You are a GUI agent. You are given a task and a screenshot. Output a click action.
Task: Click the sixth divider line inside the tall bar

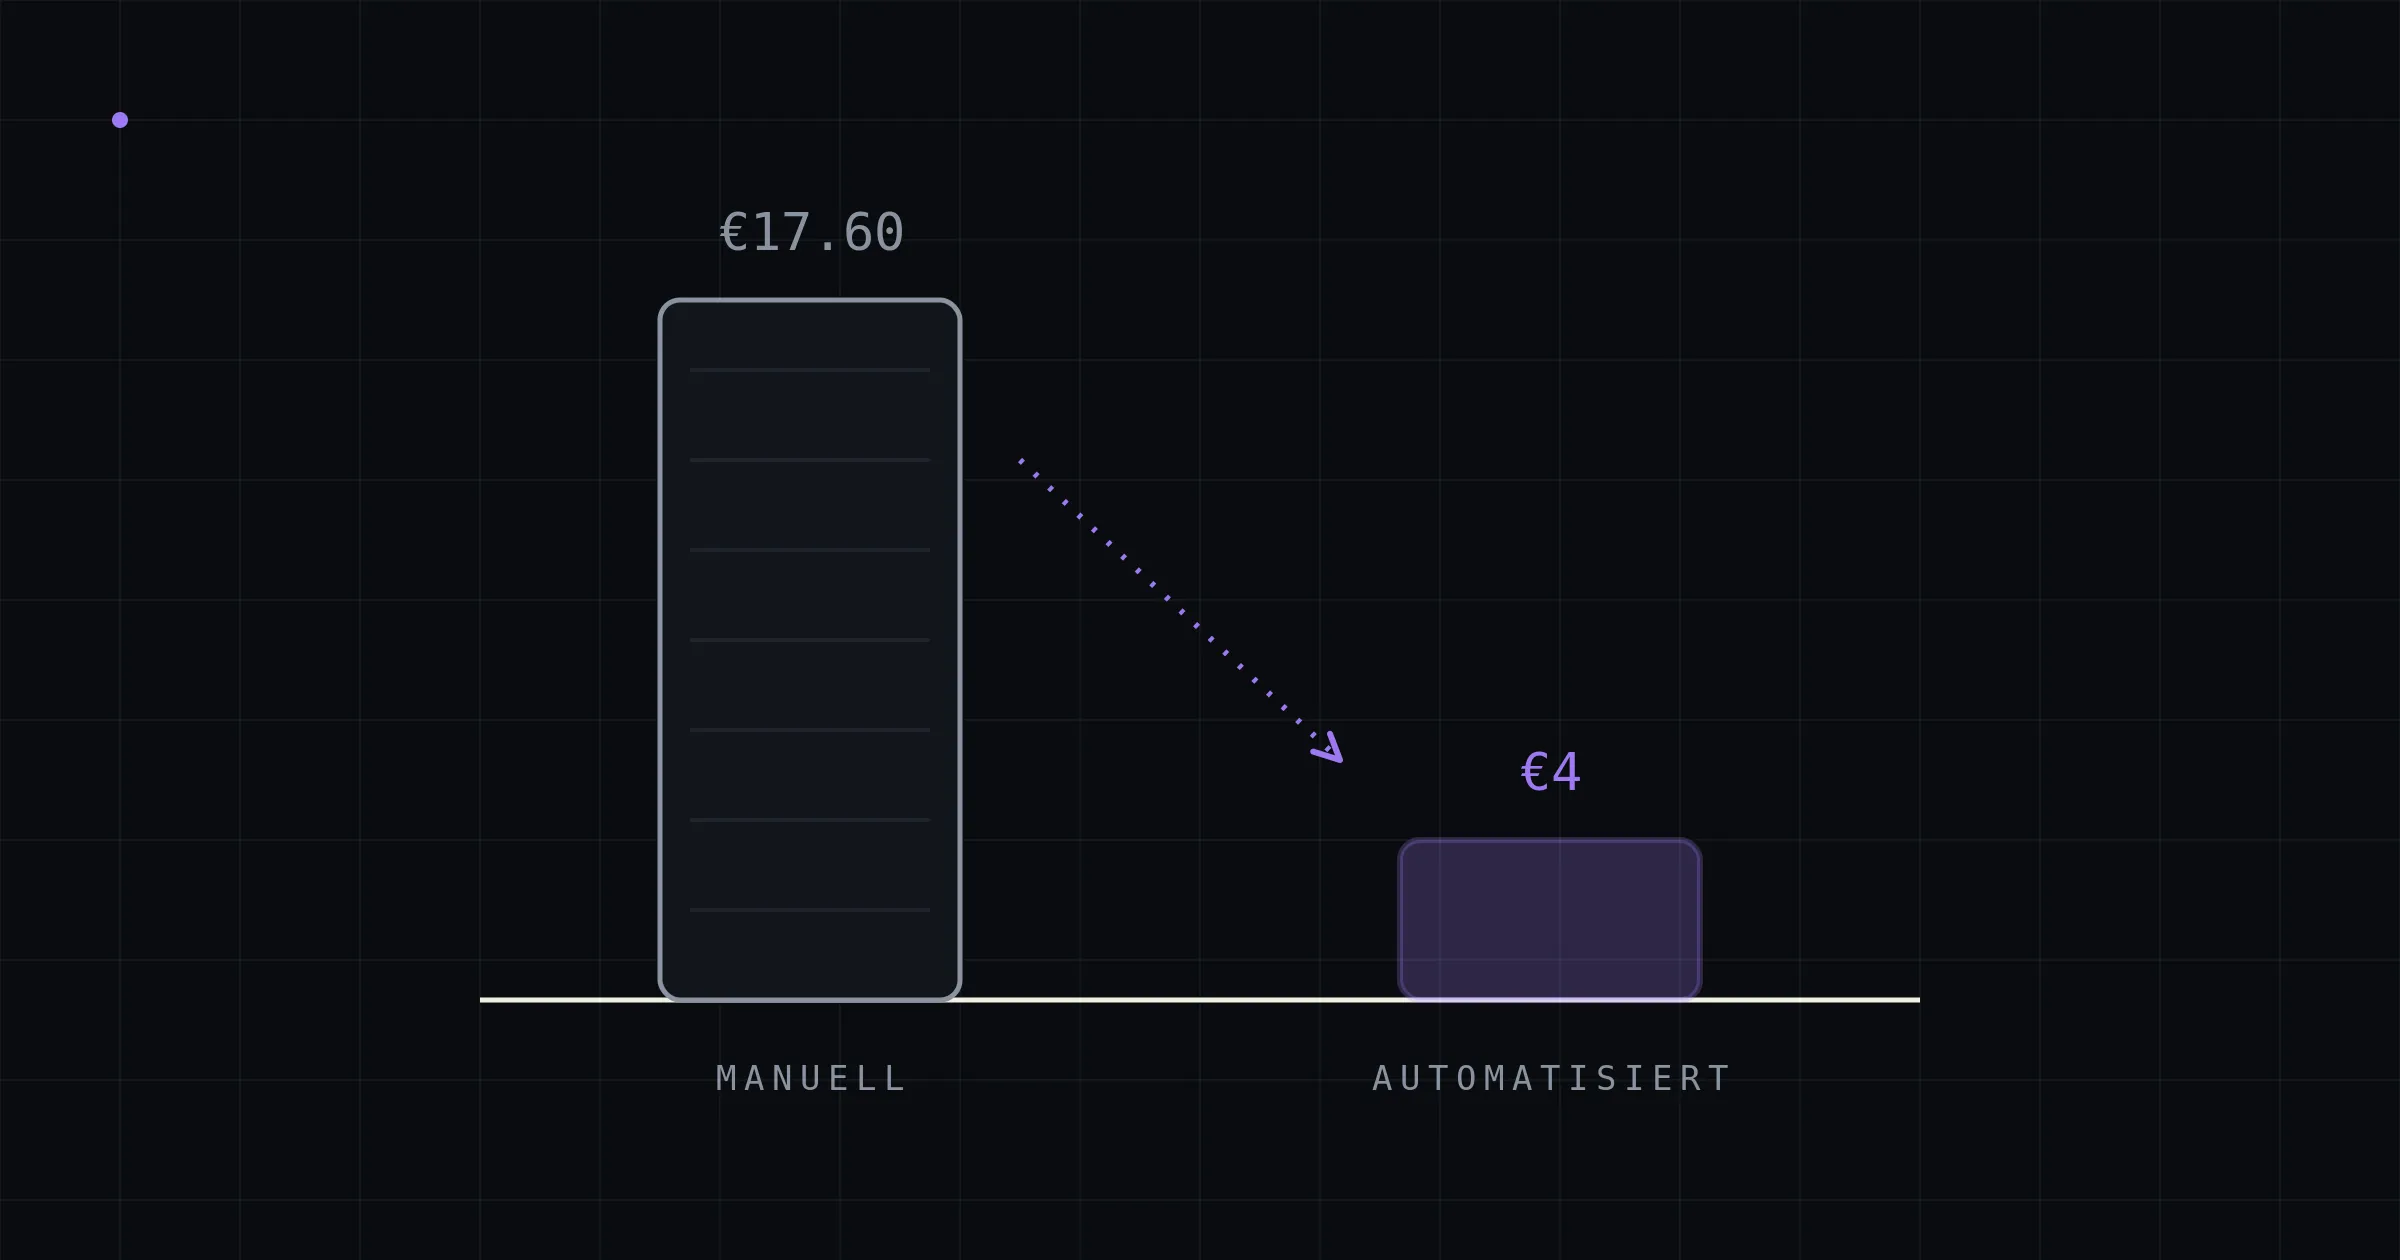(810, 820)
